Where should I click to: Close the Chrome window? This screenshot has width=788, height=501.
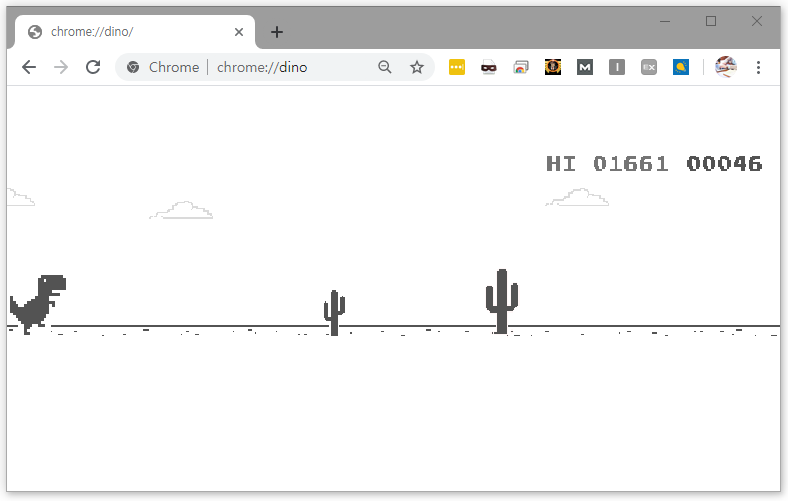757,21
